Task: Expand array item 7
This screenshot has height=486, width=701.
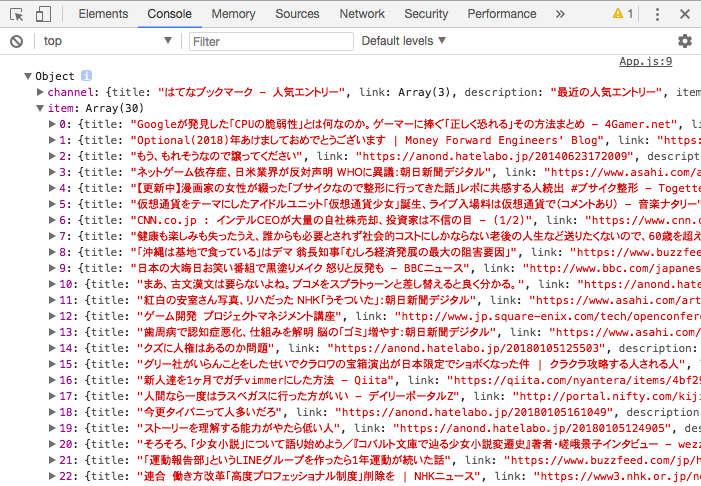Action: pyautogui.click(x=52, y=236)
